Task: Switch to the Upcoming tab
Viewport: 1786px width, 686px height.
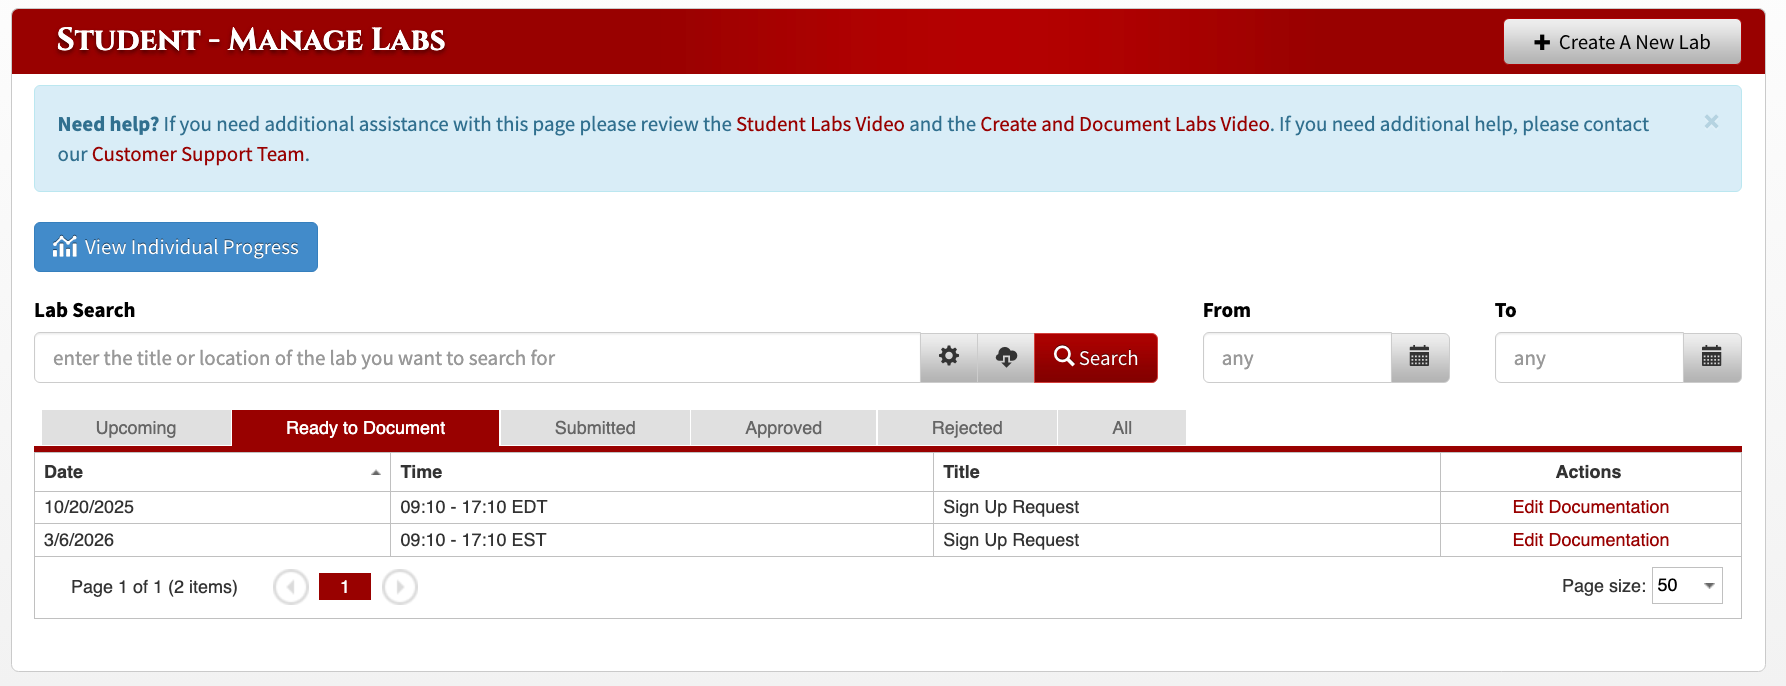Action: point(136,428)
